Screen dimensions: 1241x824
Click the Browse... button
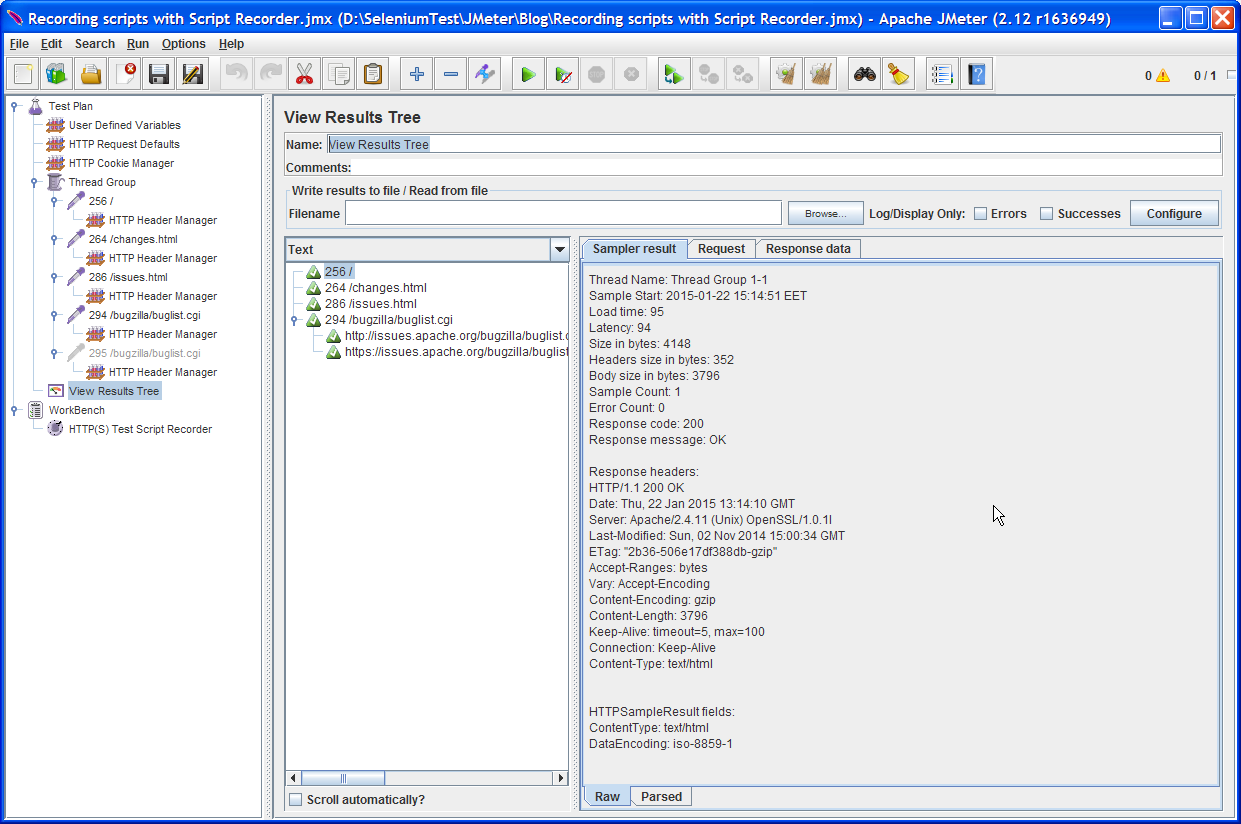coord(825,213)
